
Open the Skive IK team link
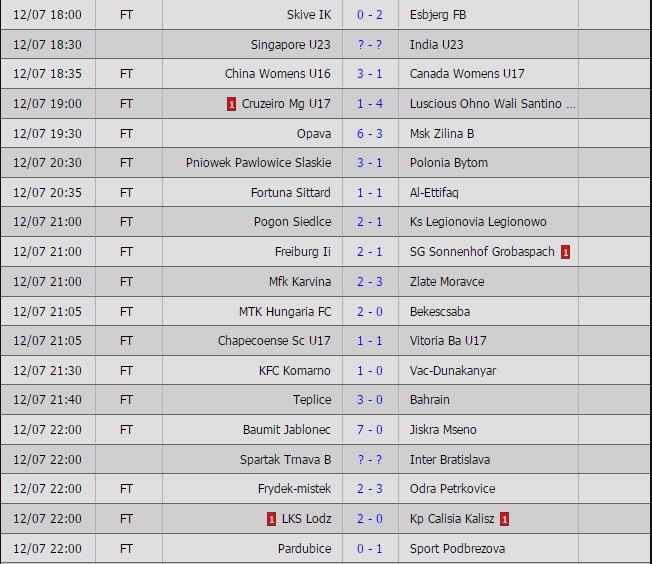coord(309,15)
